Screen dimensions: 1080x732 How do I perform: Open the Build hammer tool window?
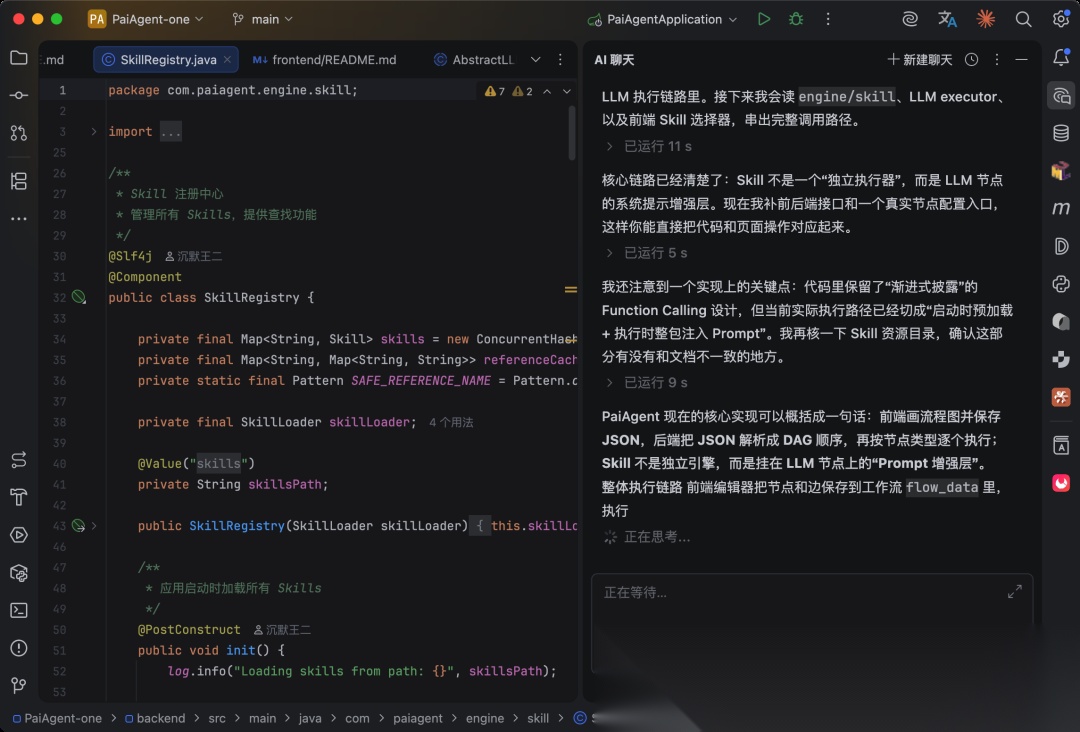pyautogui.click(x=19, y=497)
